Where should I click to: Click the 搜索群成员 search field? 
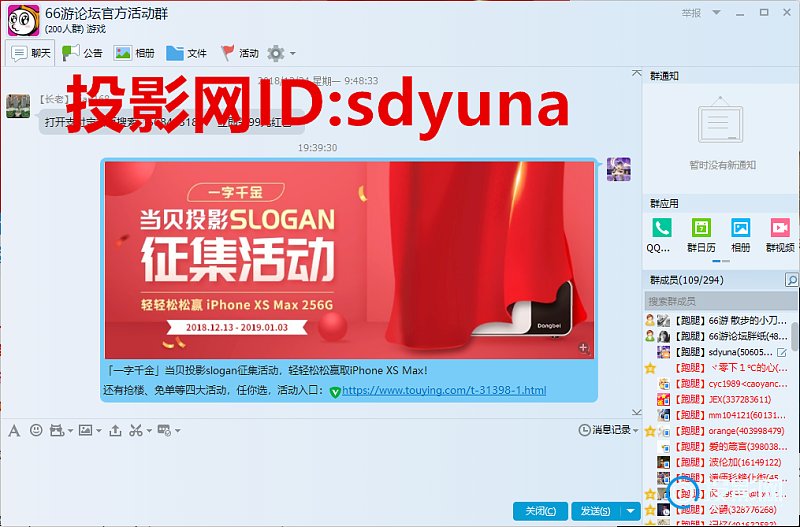pos(721,302)
